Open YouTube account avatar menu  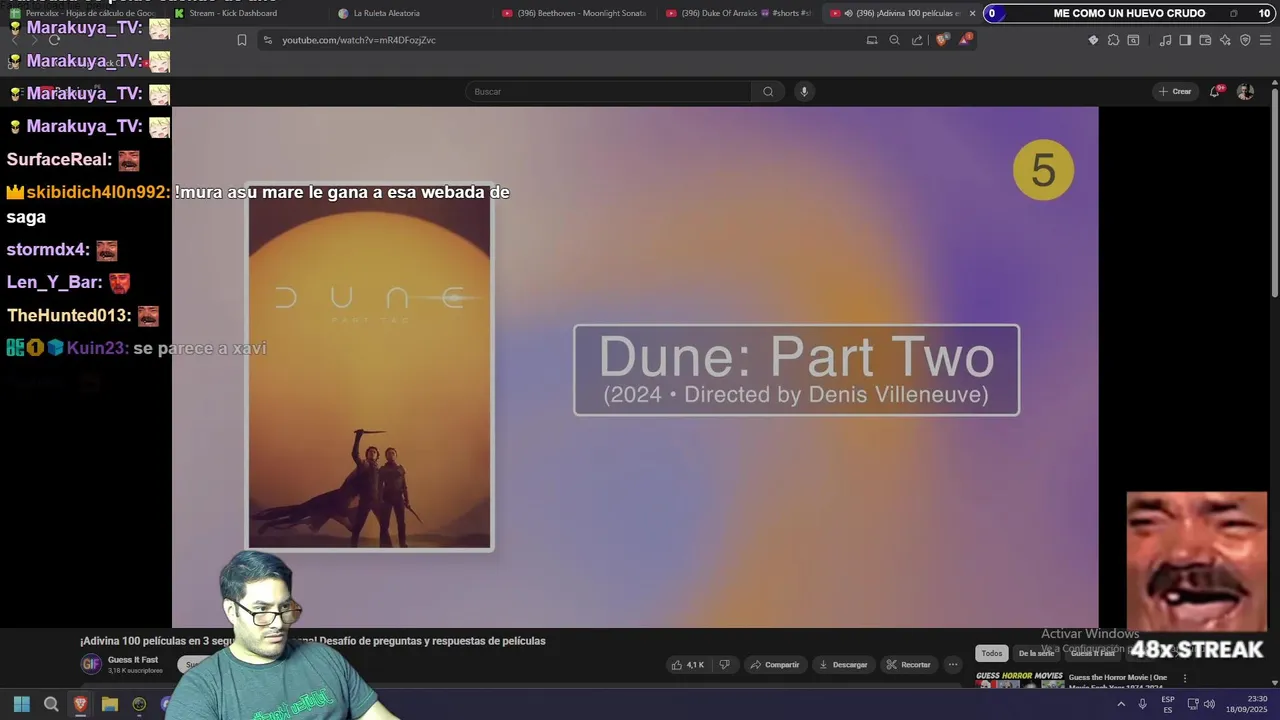click(x=1245, y=91)
